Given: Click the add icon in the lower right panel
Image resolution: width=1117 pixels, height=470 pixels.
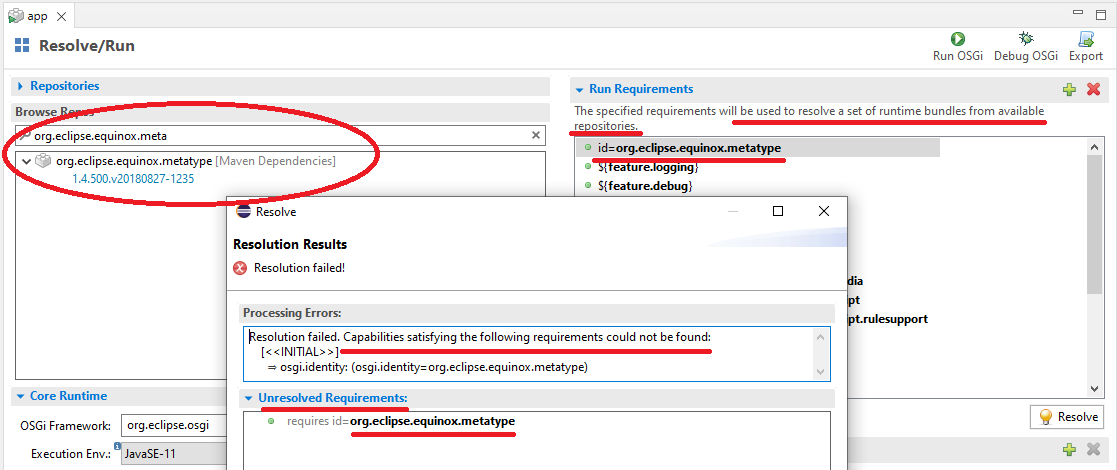Looking at the screenshot, I should click(x=1069, y=449).
